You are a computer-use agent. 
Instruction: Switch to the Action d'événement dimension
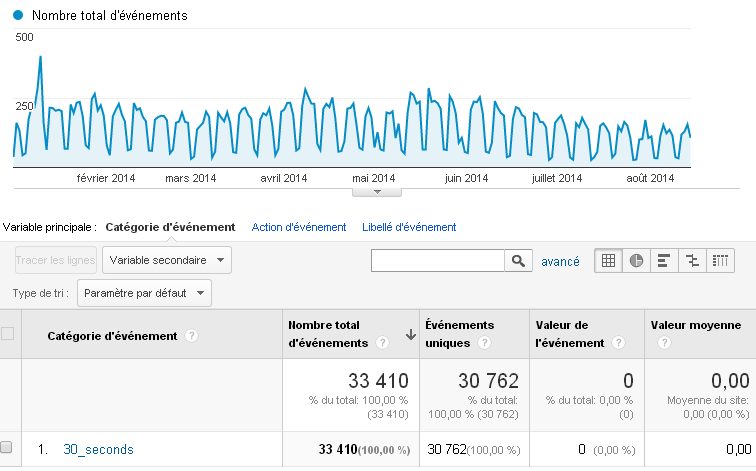tap(299, 227)
